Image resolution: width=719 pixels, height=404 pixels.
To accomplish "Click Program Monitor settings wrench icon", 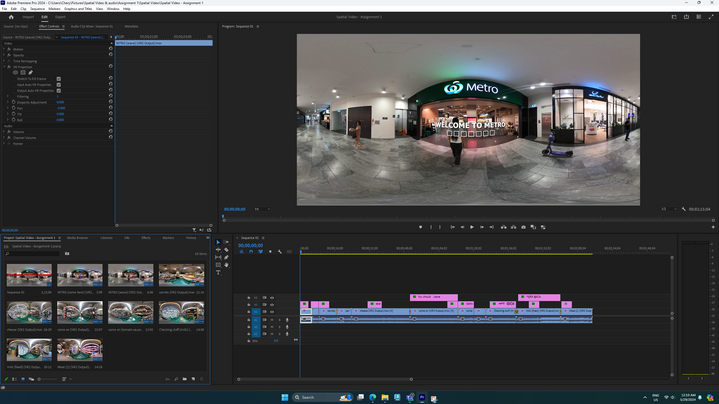I will click(x=684, y=209).
